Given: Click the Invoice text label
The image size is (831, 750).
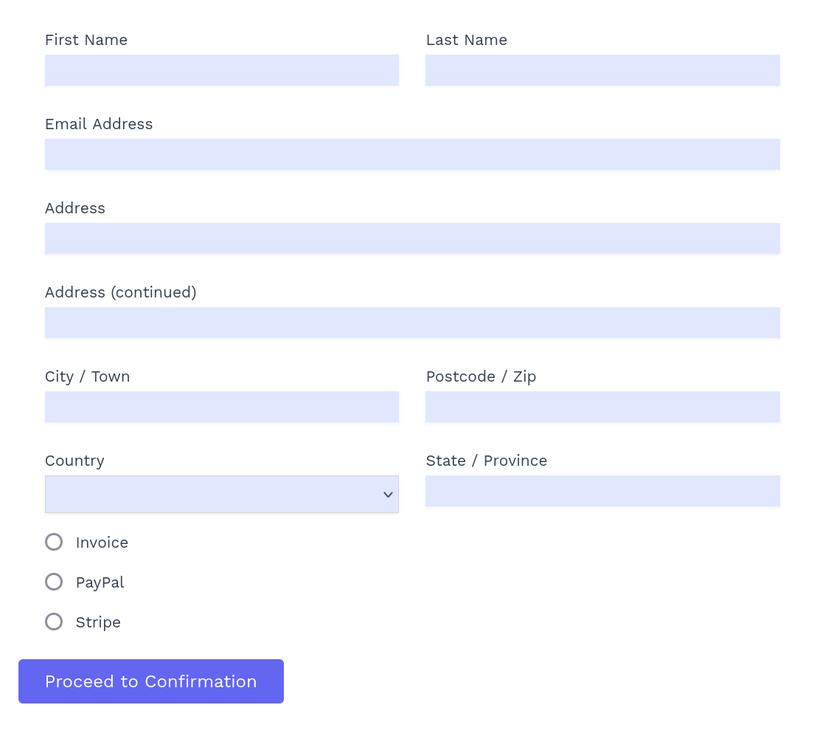Looking at the screenshot, I should click(102, 543).
